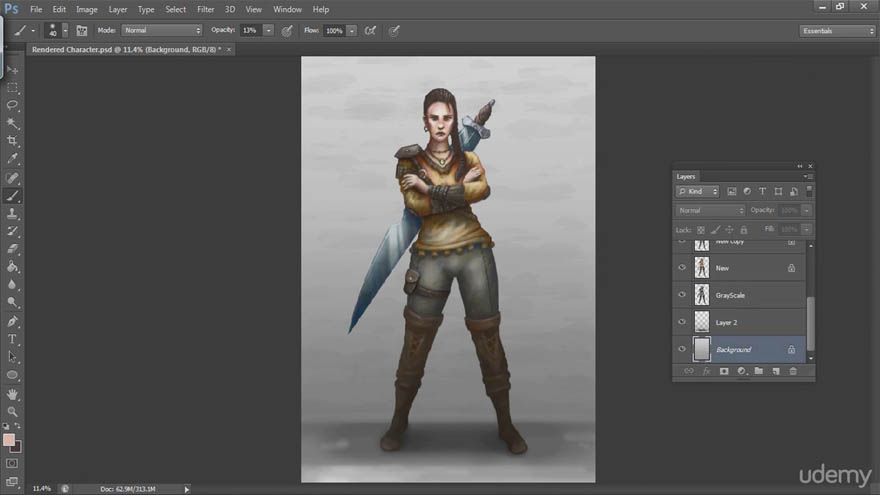This screenshot has width=880, height=495.
Task: Select the Path Selection tool
Action: [12, 357]
